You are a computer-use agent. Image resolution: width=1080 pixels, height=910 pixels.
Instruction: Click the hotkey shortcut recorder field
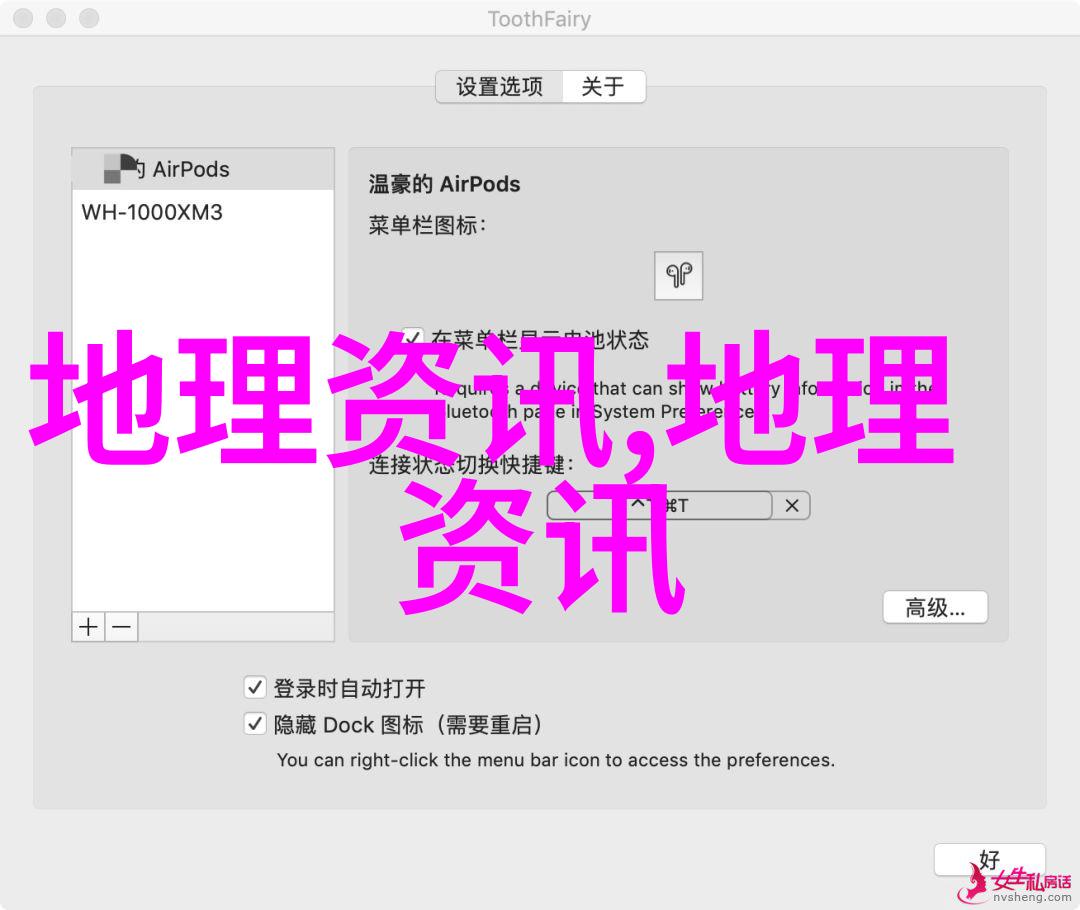(659, 506)
